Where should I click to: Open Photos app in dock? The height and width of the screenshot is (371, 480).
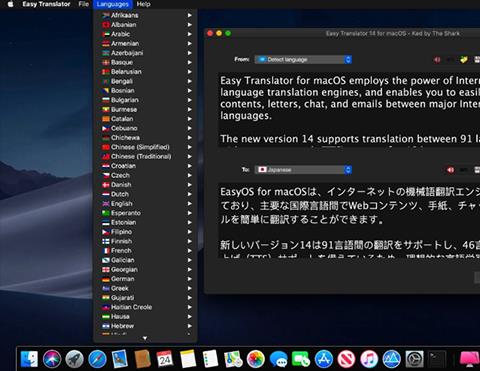click(x=256, y=359)
